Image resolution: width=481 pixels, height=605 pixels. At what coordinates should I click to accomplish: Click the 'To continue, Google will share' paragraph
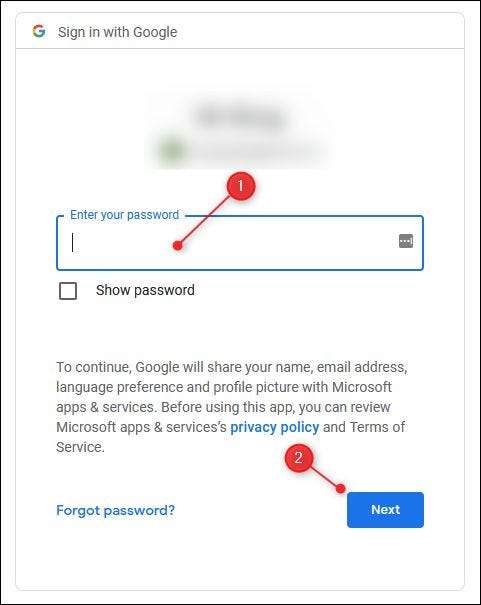pos(231,407)
